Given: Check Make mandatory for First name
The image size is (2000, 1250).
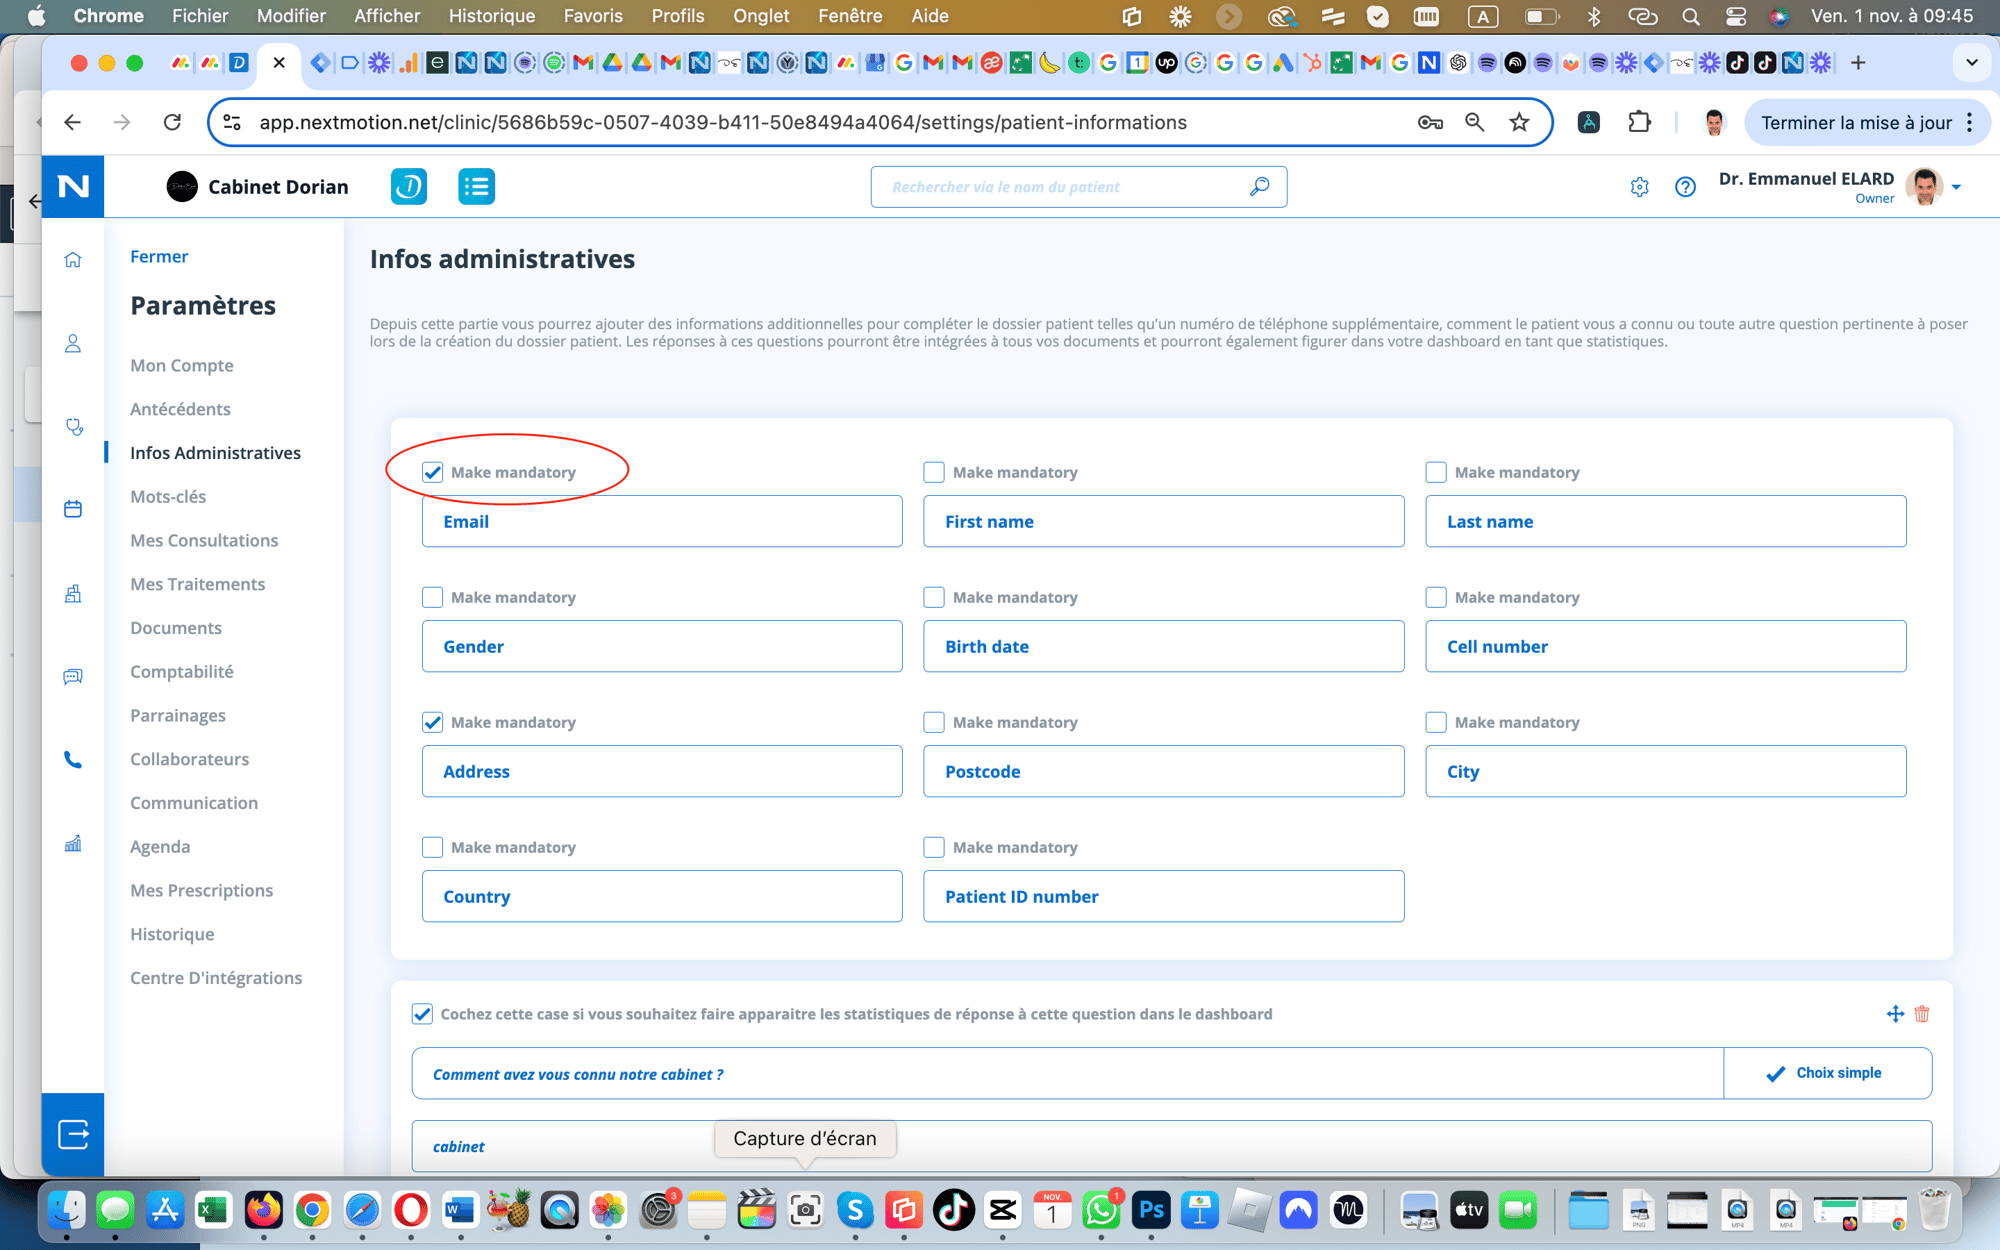Looking at the screenshot, I should click(x=934, y=472).
